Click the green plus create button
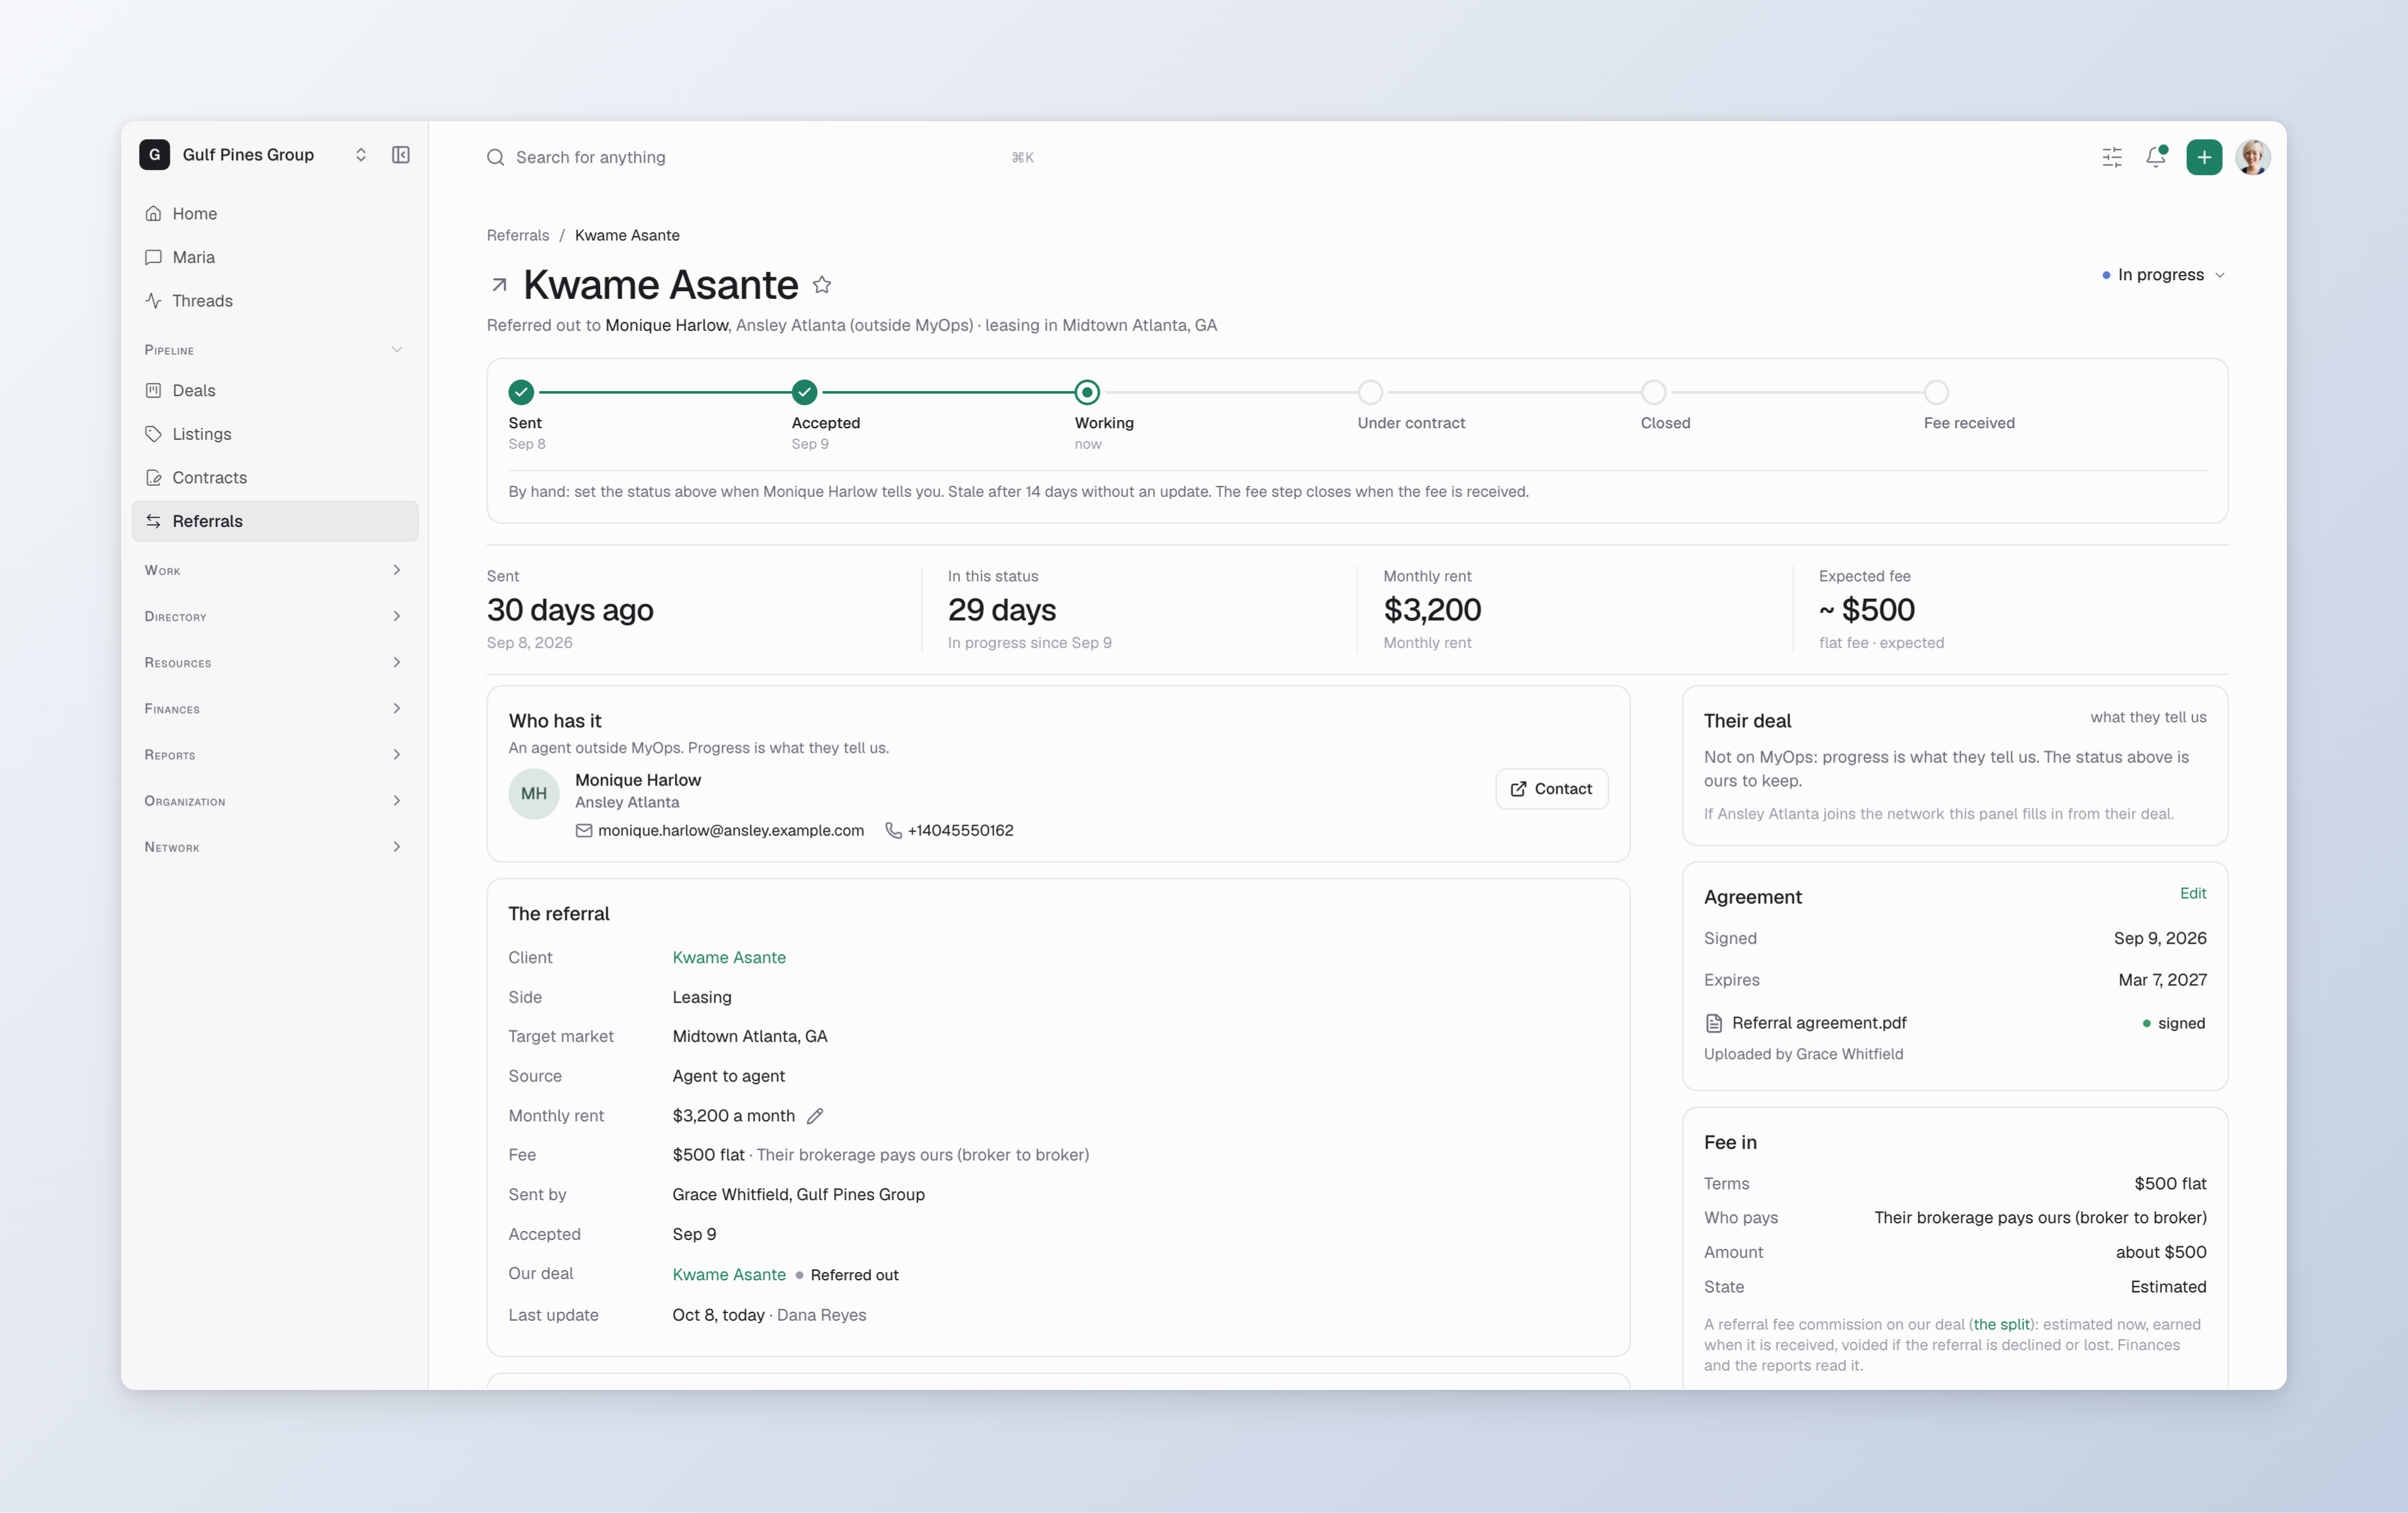The image size is (2408, 1513). (2204, 157)
